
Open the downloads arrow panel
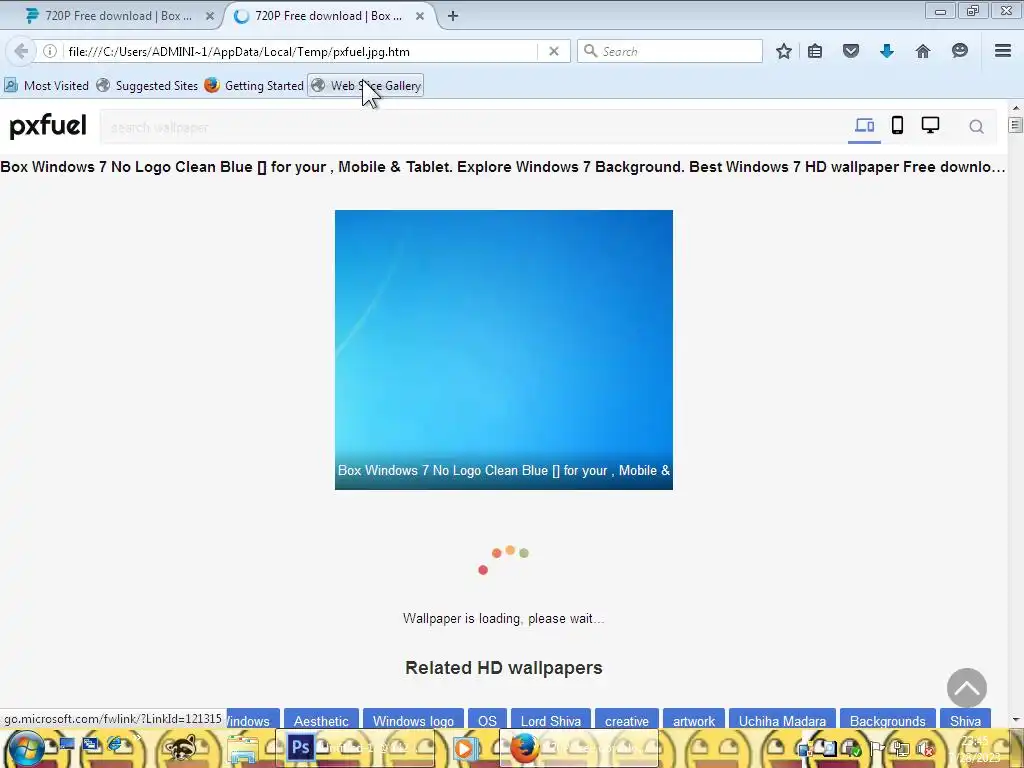pyautogui.click(x=886, y=51)
